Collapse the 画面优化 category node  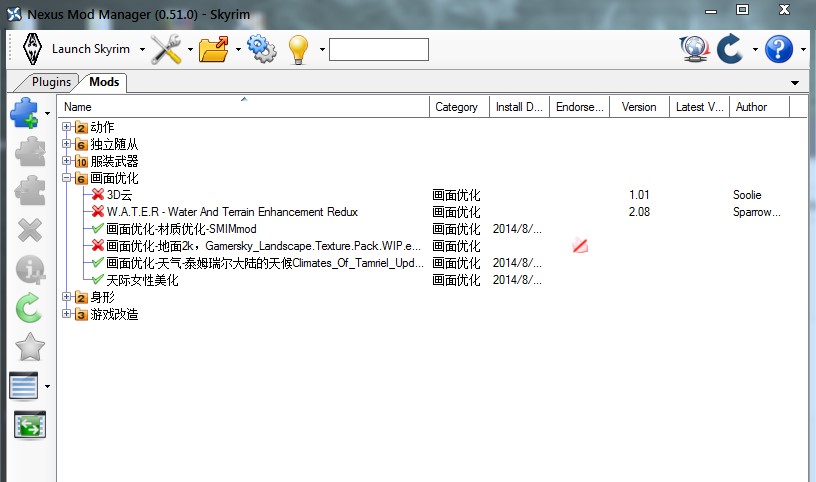(x=66, y=177)
